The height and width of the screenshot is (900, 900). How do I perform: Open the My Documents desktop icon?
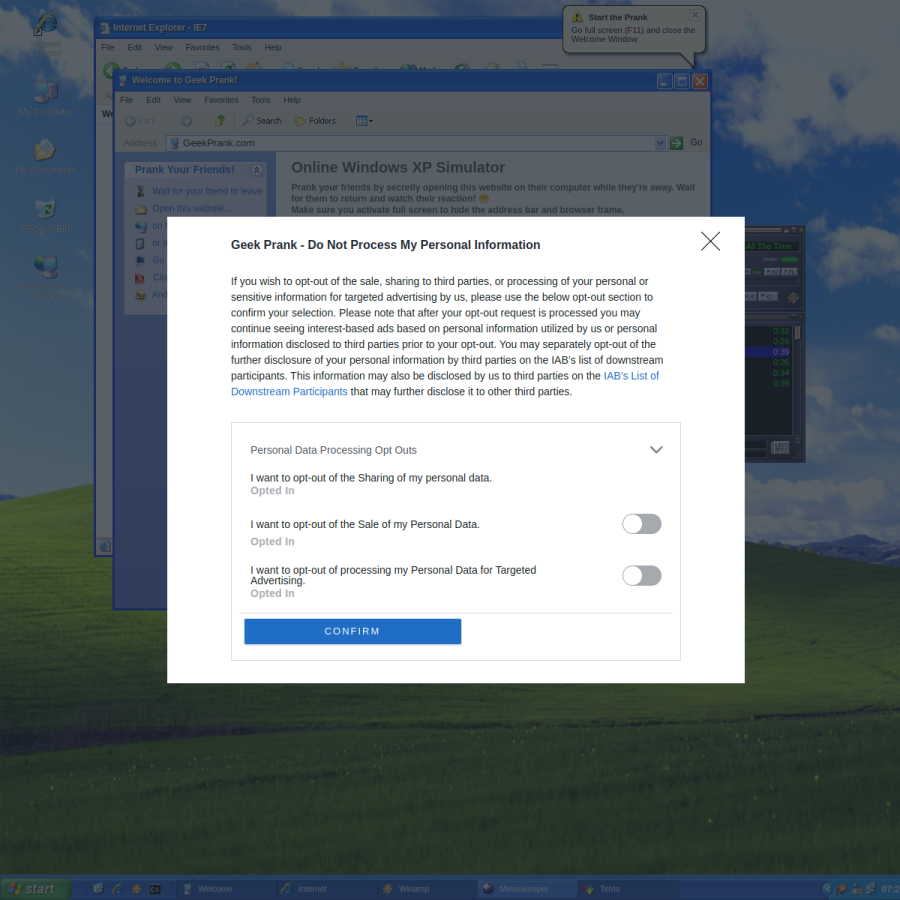click(45, 156)
